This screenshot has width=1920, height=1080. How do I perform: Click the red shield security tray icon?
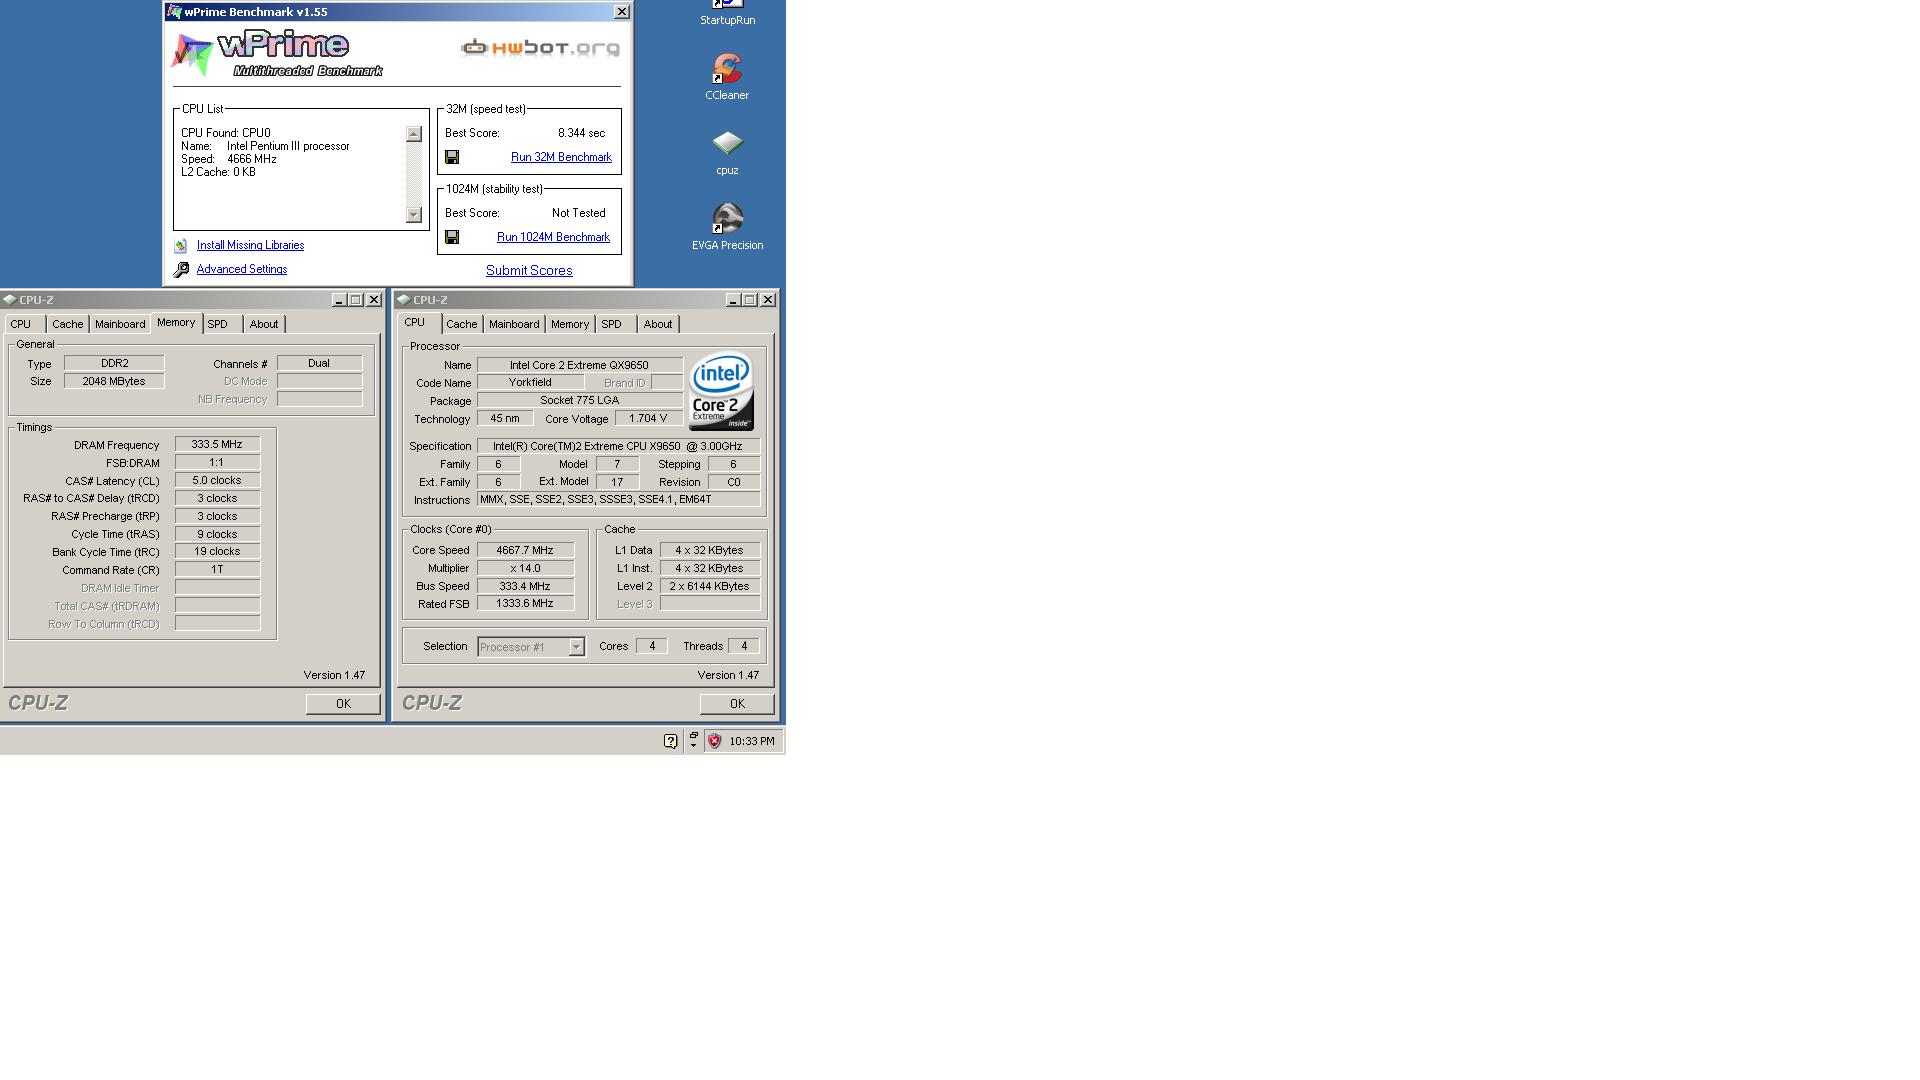pyautogui.click(x=714, y=741)
